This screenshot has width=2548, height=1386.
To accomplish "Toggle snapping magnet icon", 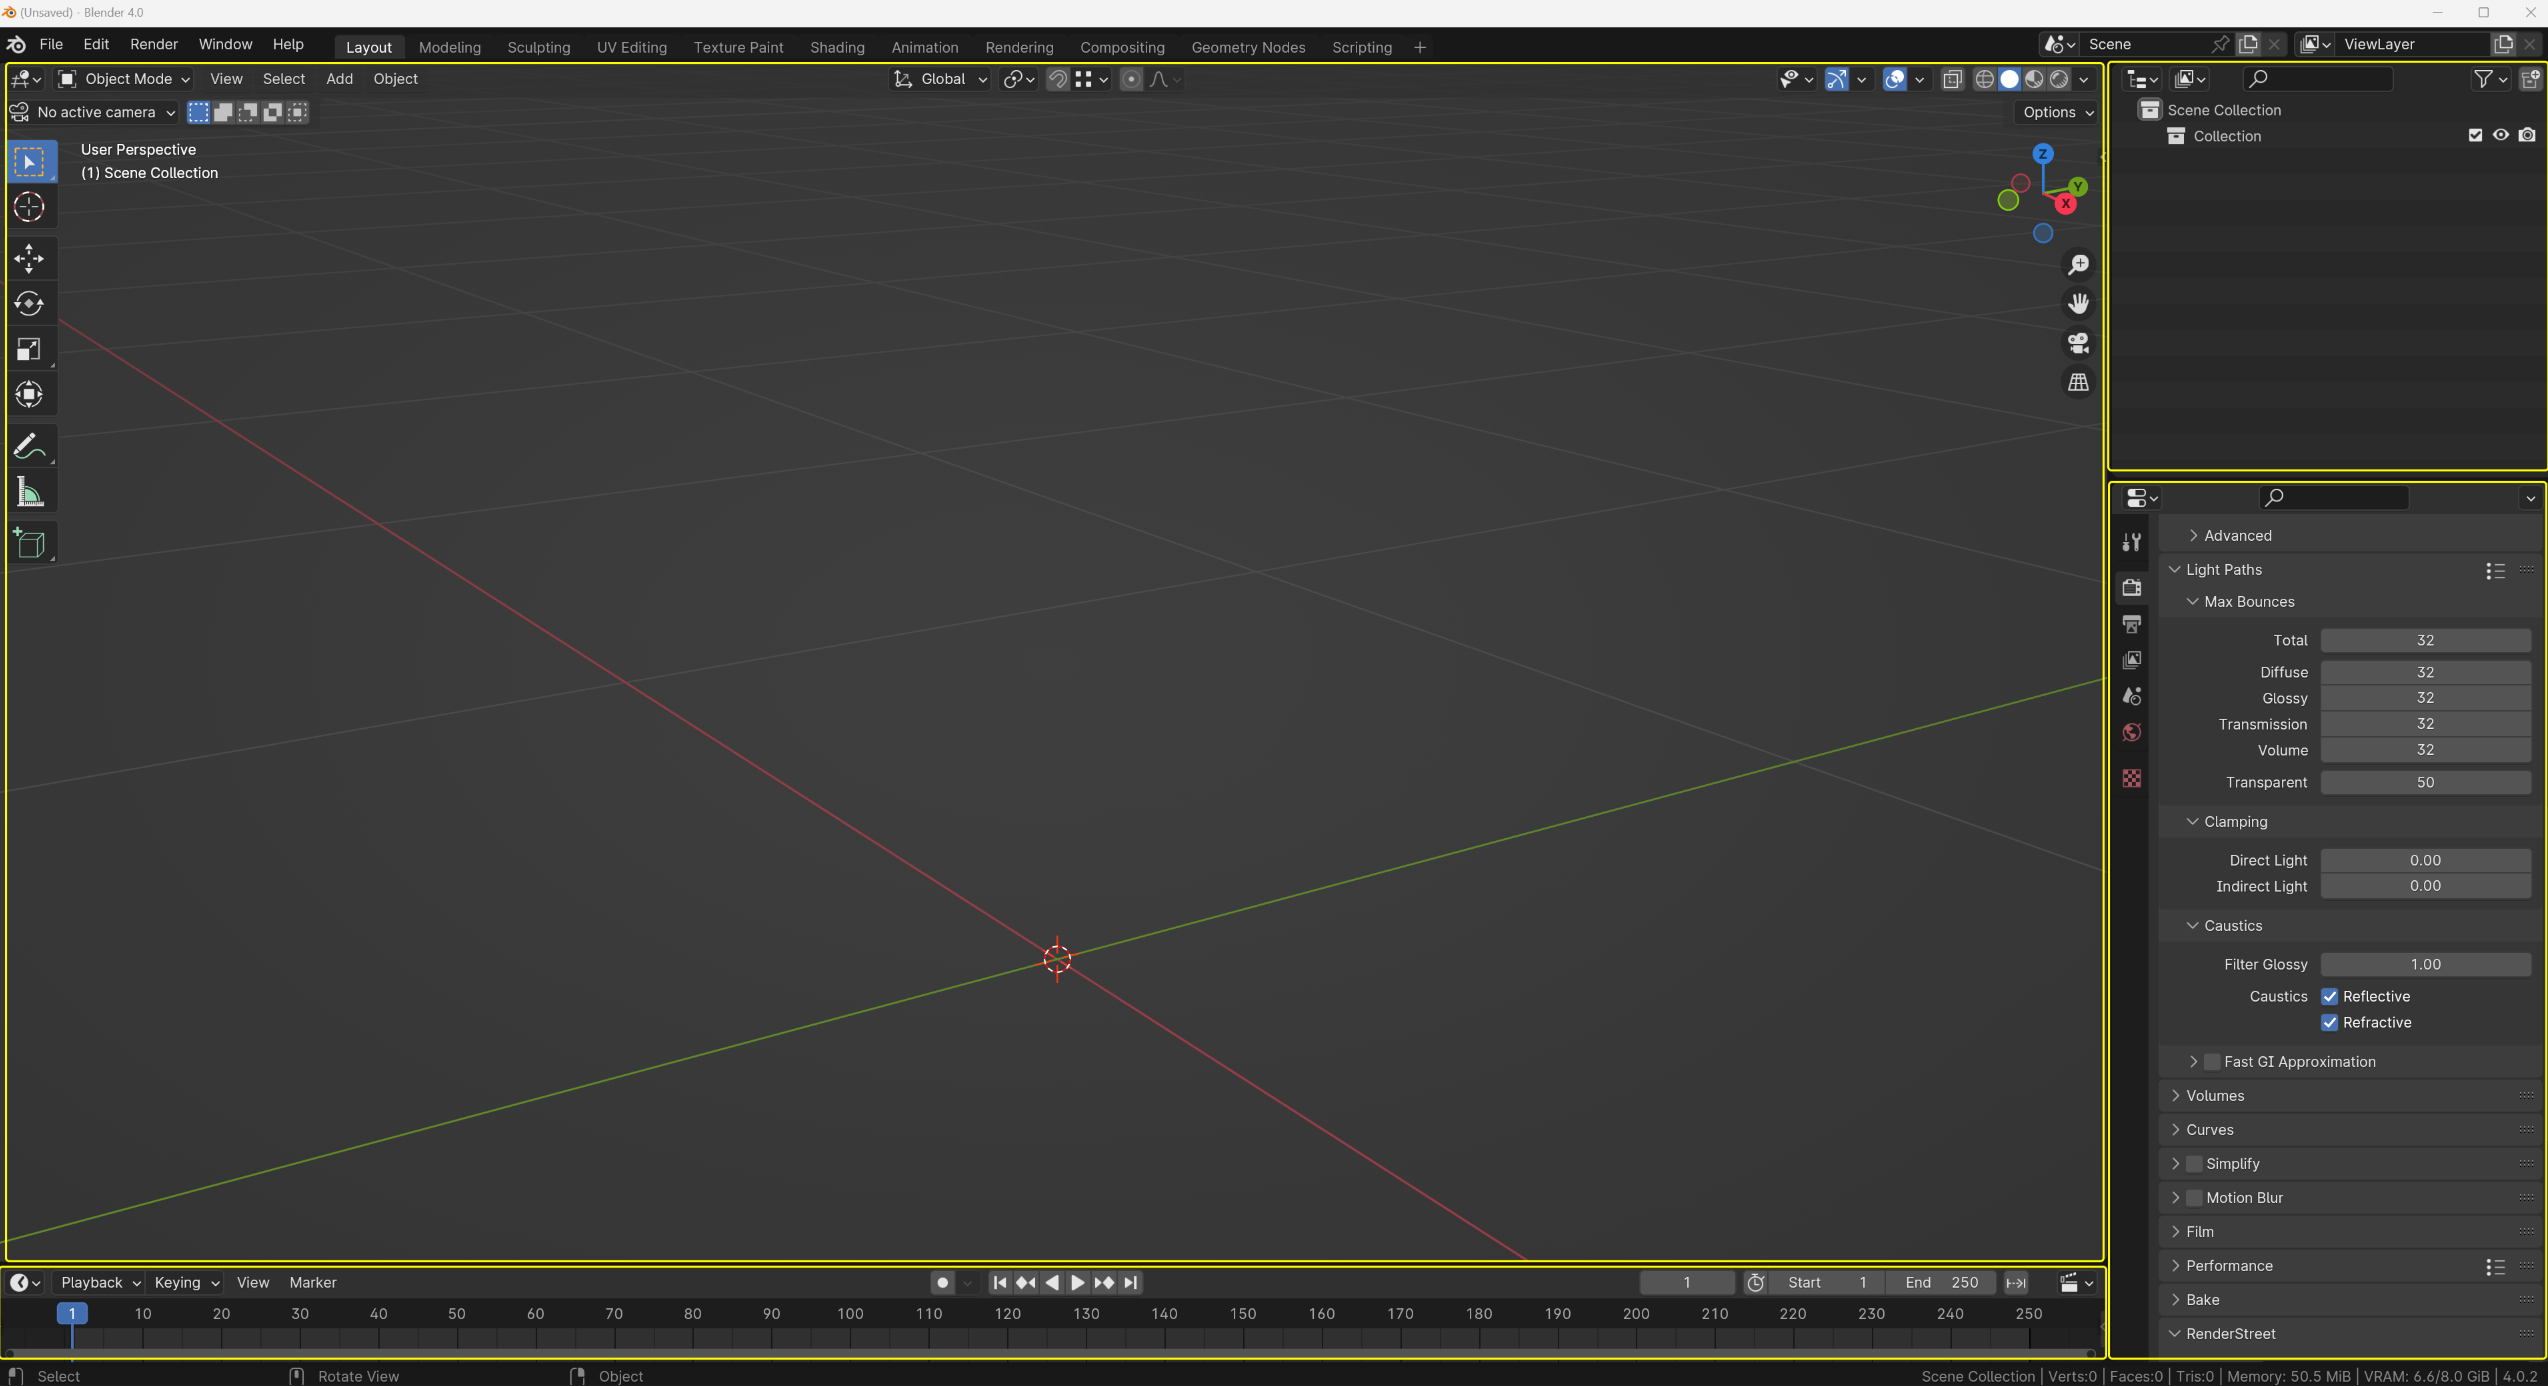I will (x=1058, y=79).
